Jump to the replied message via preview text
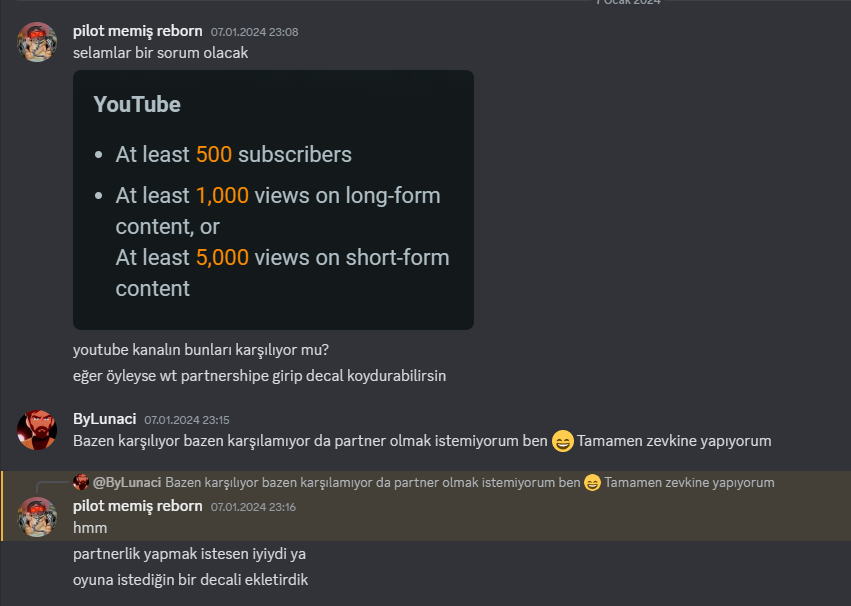The height and width of the screenshot is (606, 851). coord(372,482)
